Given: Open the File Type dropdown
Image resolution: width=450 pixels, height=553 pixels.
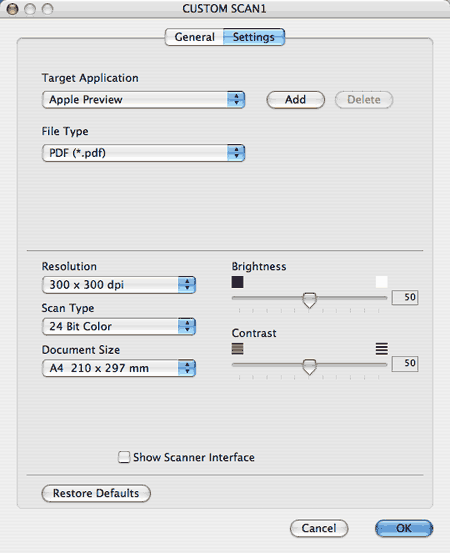Looking at the screenshot, I should (x=143, y=153).
